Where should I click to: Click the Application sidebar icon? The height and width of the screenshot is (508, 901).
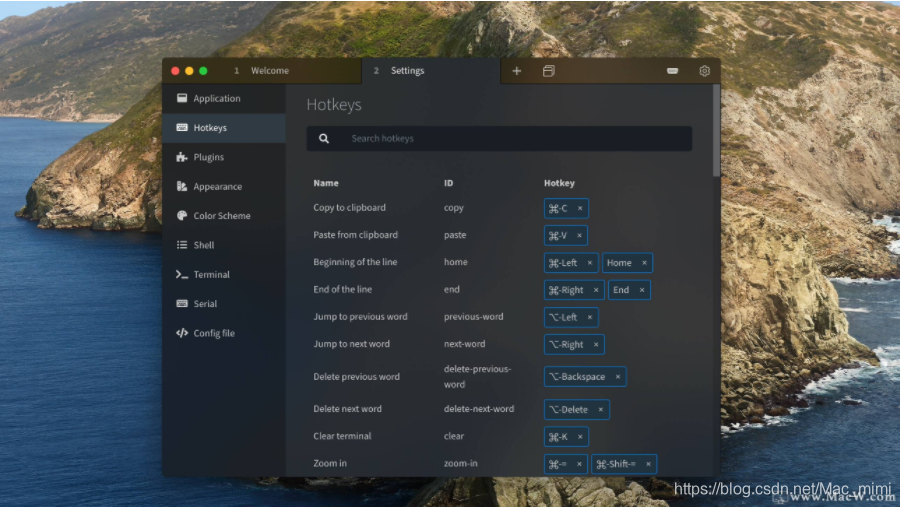coord(182,98)
